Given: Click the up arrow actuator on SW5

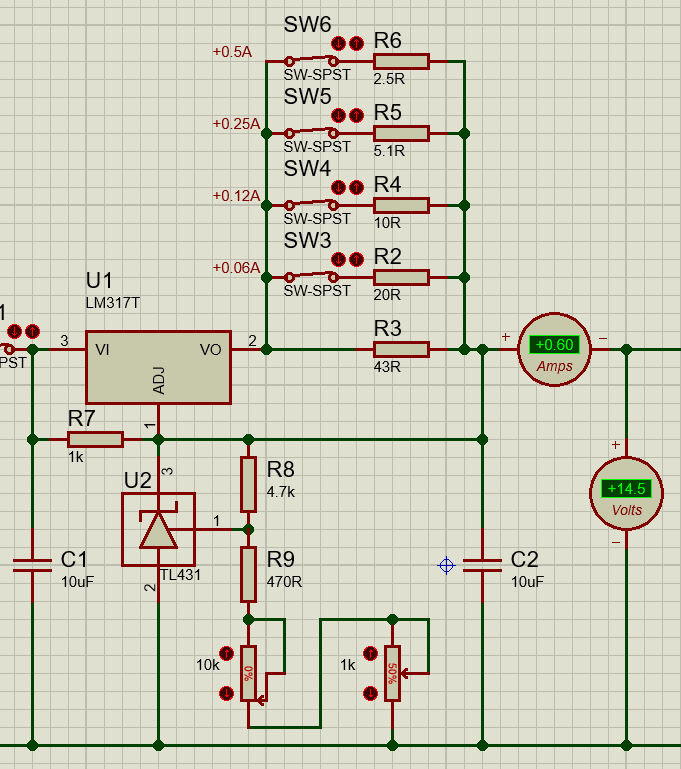Looking at the screenshot, I should click(x=356, y=115).
